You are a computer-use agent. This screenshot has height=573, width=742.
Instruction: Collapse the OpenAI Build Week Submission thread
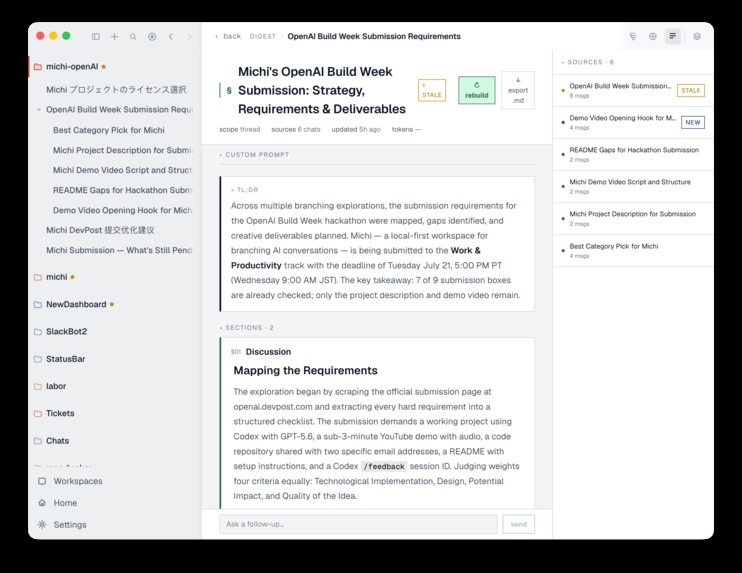coord(38,110)
